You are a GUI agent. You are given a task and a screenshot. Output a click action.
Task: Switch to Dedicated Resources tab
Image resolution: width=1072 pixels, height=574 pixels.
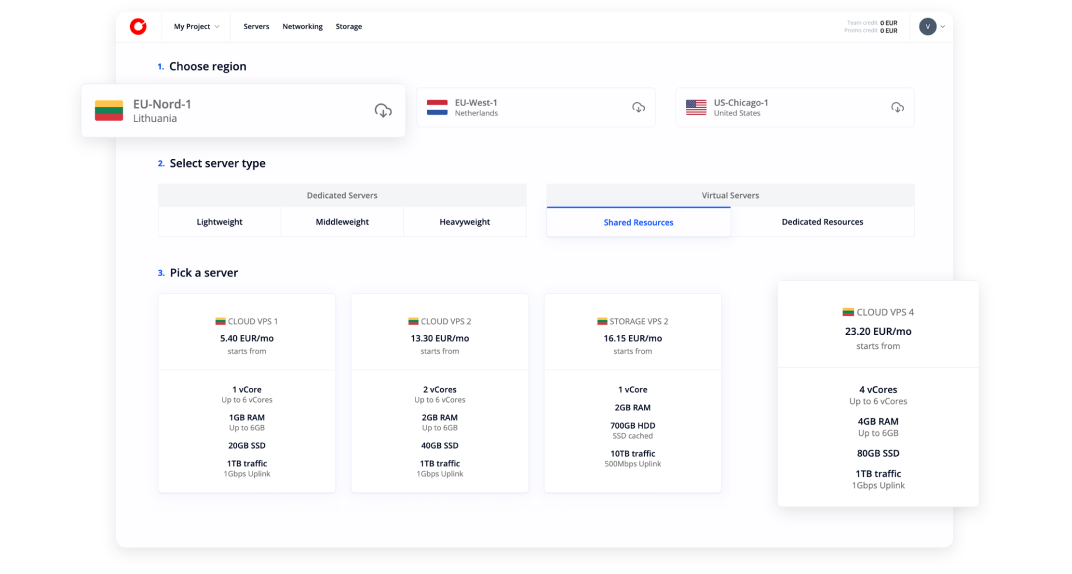pyautogui.click(x=822, y=222)
